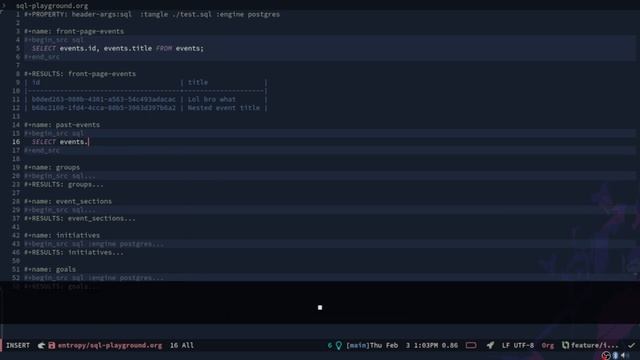Expand folded initiatives source block

[x=94, y=244]
